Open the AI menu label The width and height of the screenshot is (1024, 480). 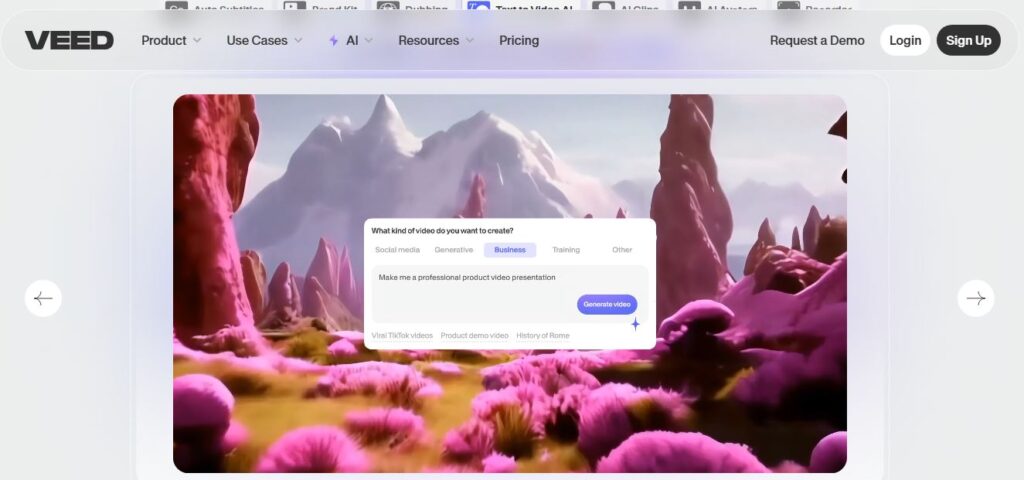pyautogui.click(x=352, y=40)
